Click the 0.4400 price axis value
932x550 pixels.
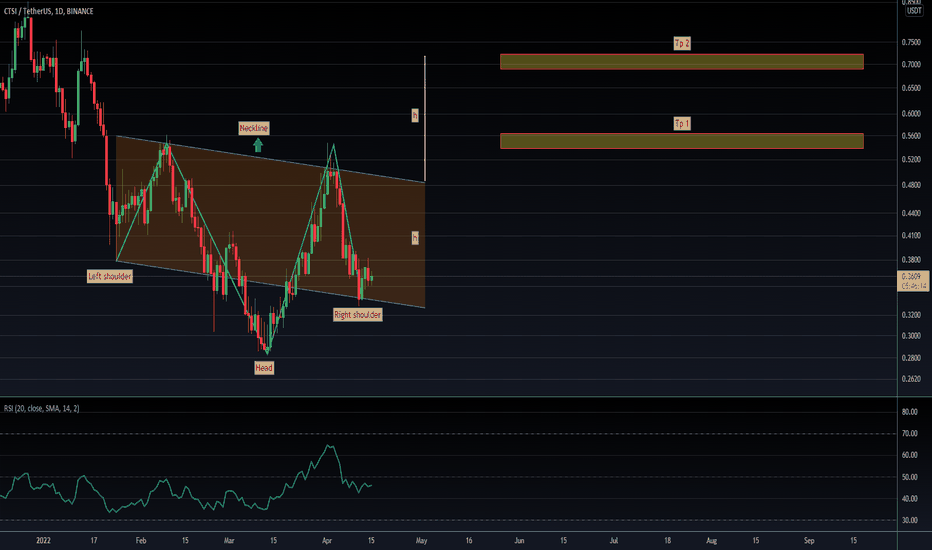[911, 213]
